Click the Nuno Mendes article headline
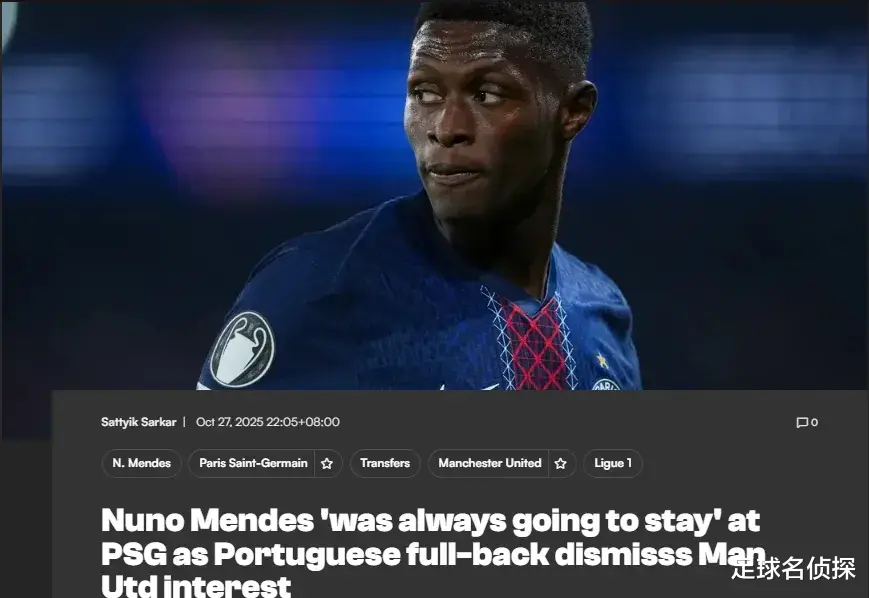Viewport: 869px width, 598px height. pyautogui.click(x=433, y=553)
